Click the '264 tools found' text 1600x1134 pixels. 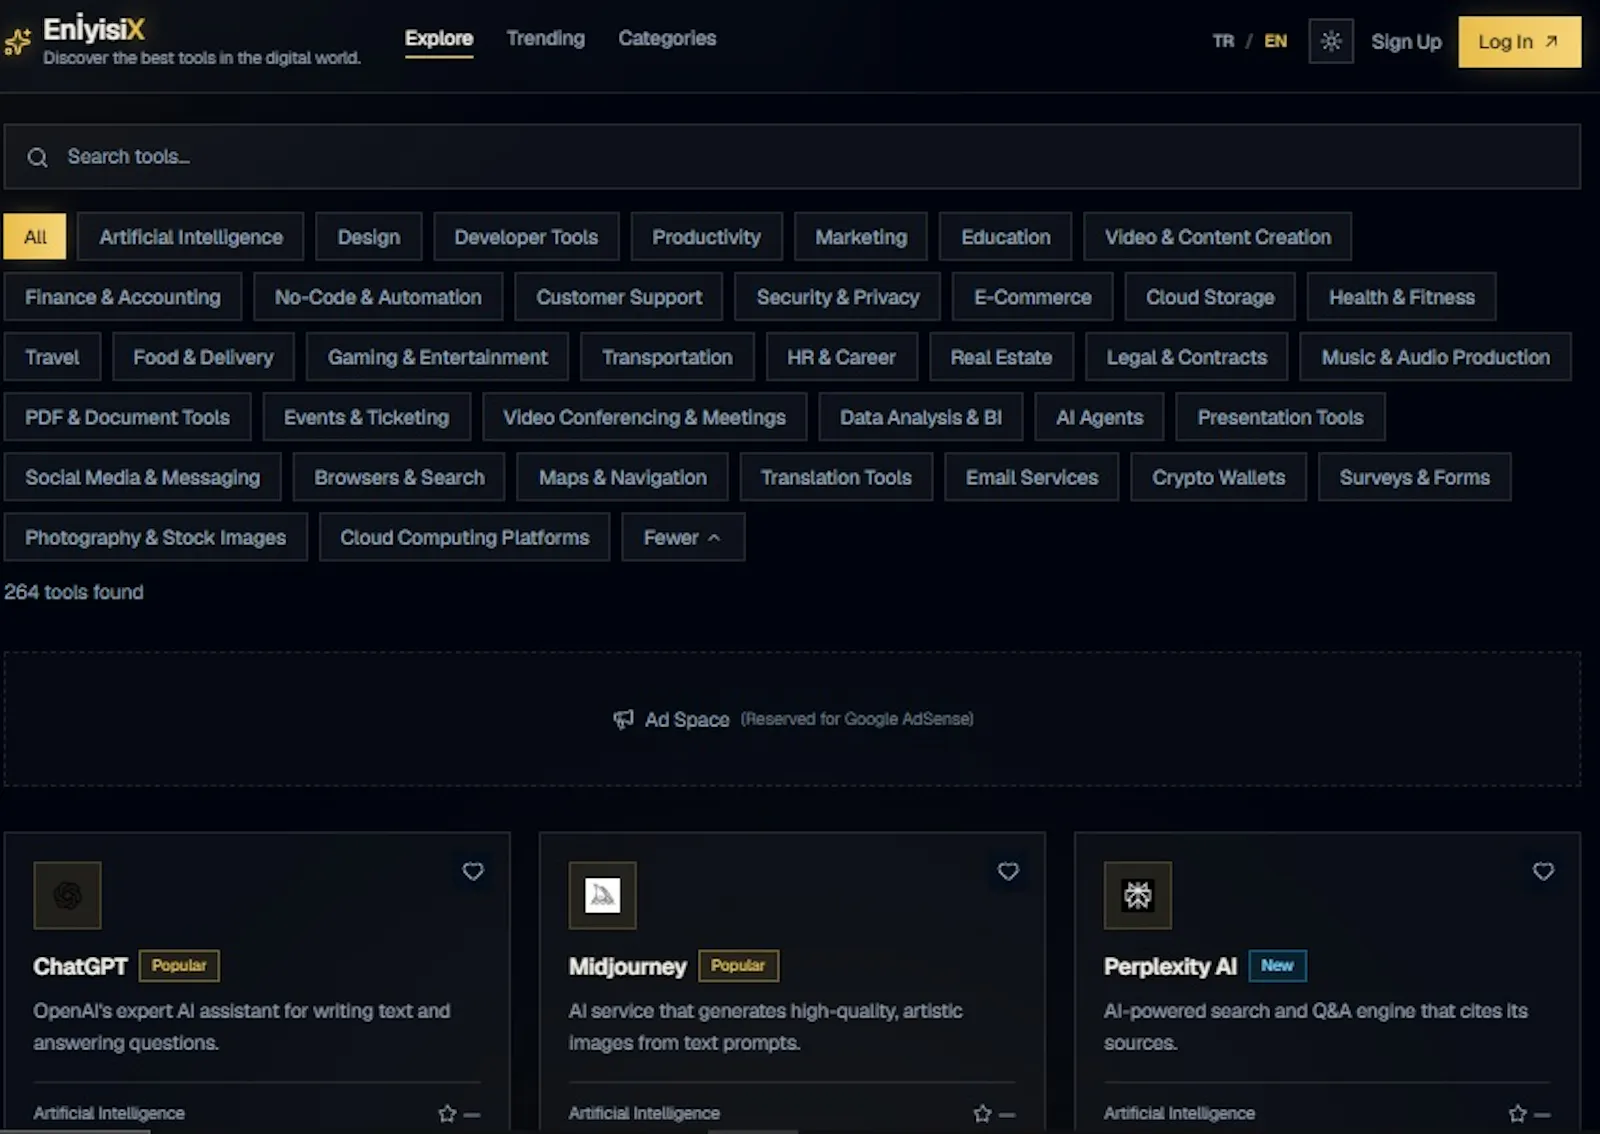[74, 592]
